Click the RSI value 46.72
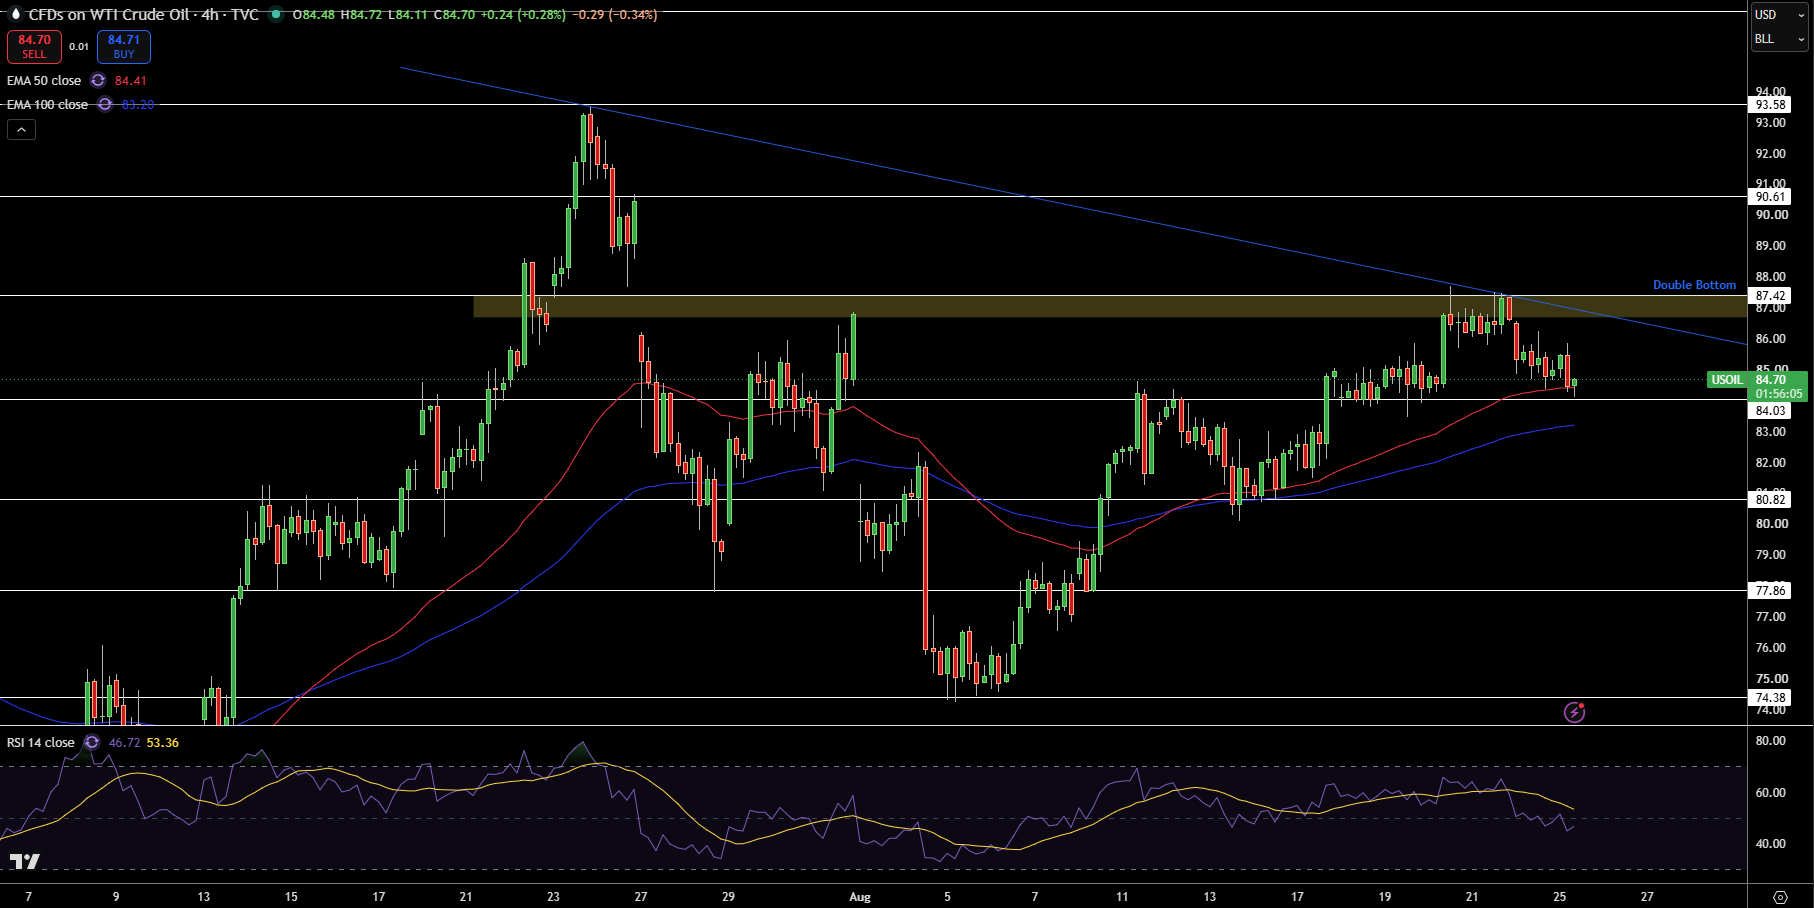This screenshot has height=908, width=1814. 124,743
